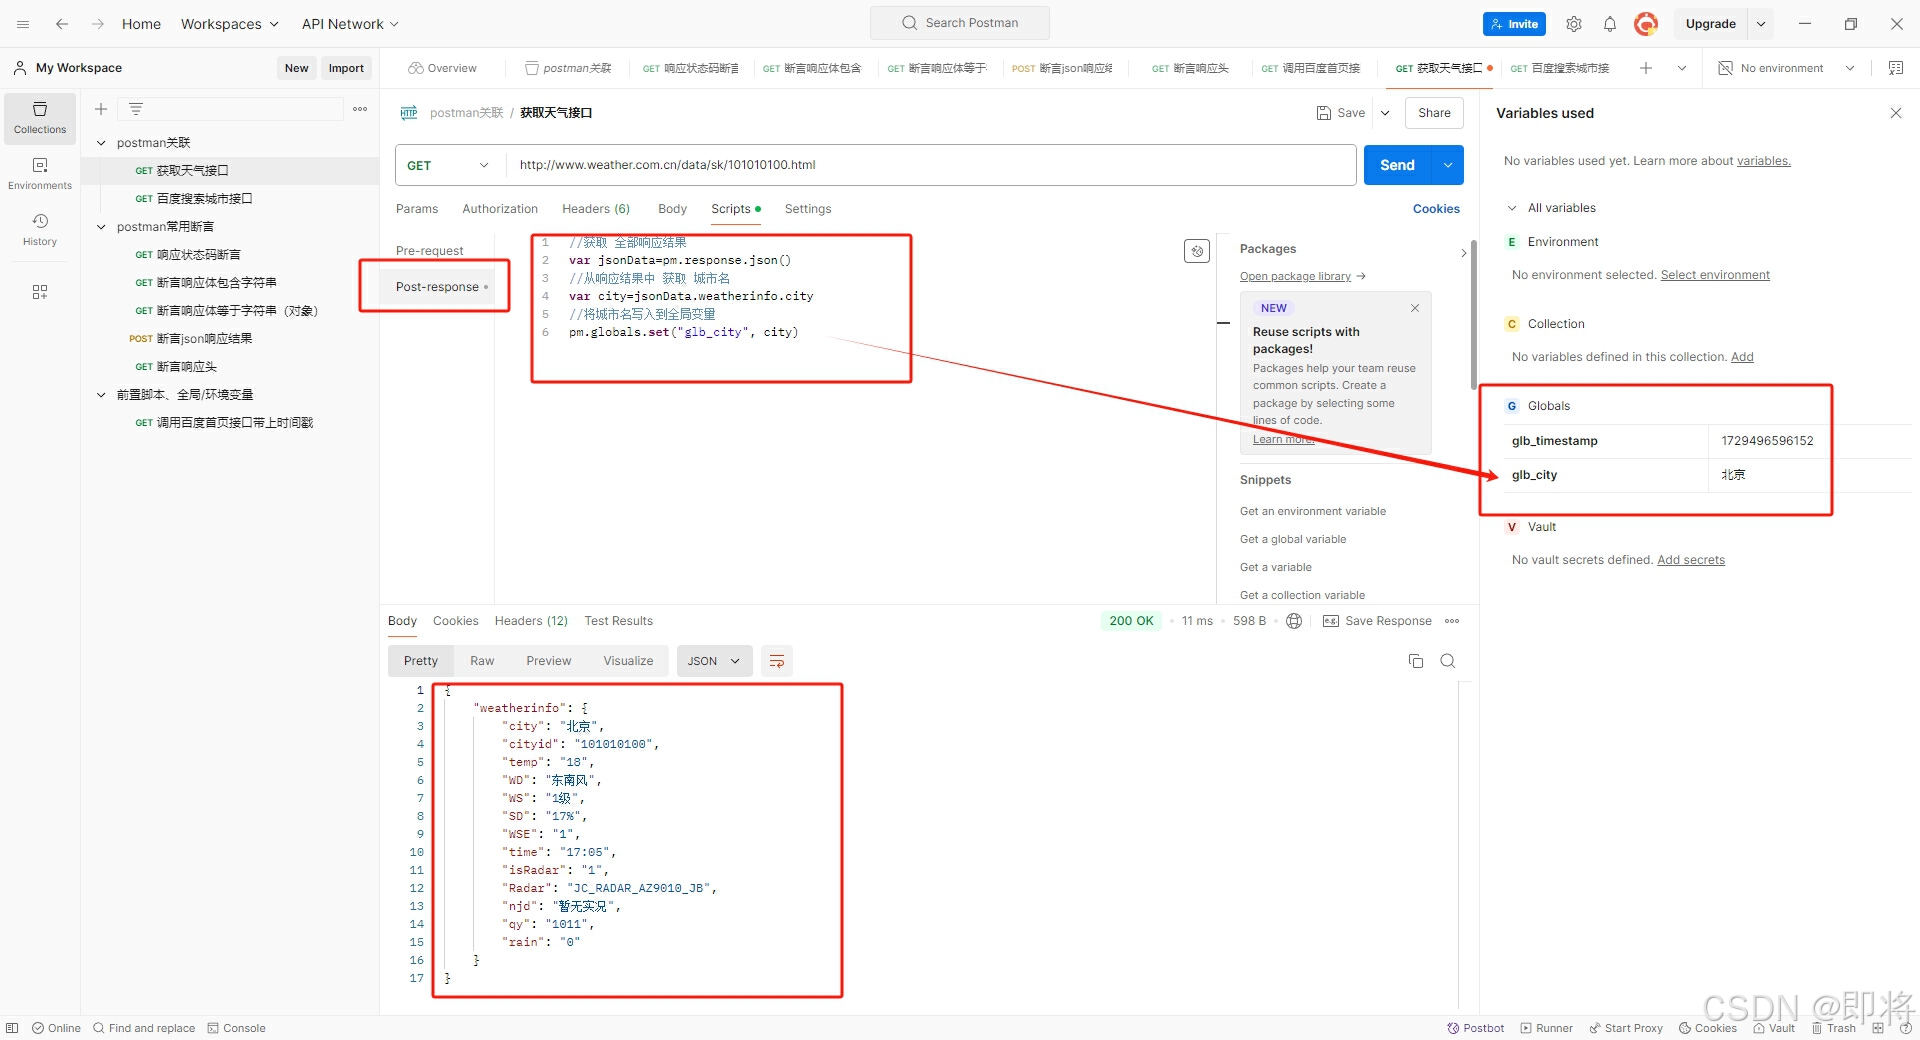Toggle word wrap in response body
This screenshot has height=1040, width=1920.
point(777,661)
